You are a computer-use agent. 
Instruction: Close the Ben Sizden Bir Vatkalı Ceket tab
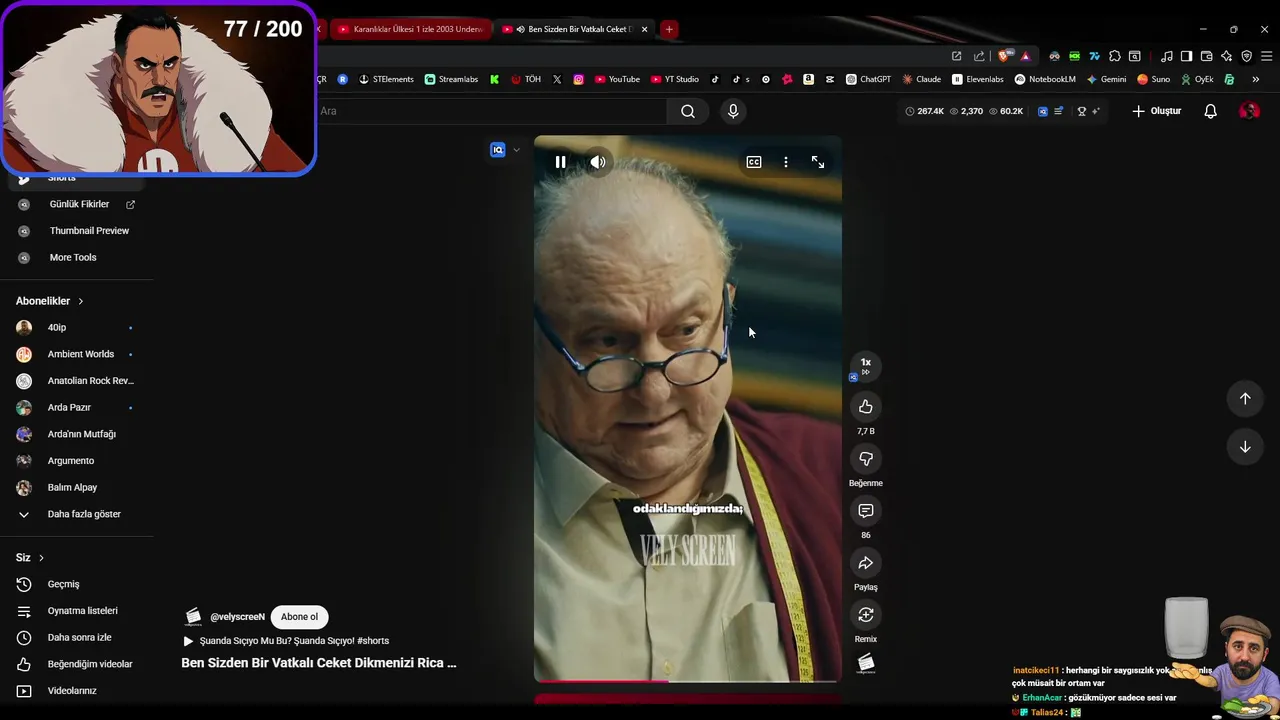pyautogui.click(x=644, y=29)
